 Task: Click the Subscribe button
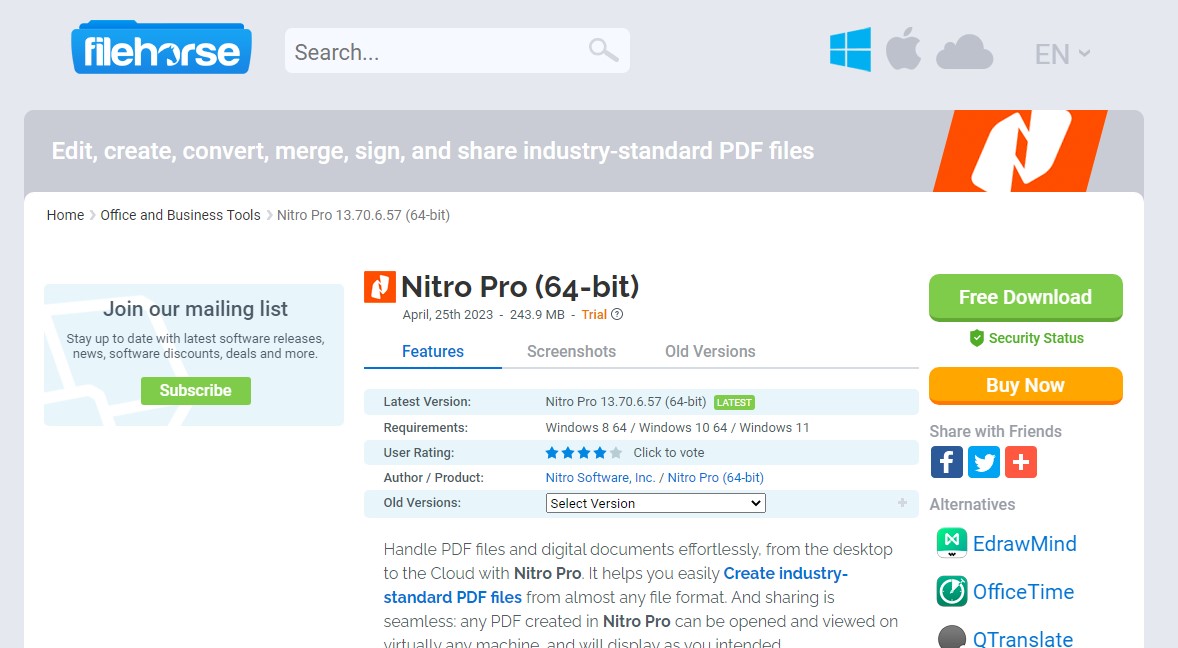click(195, 390)
